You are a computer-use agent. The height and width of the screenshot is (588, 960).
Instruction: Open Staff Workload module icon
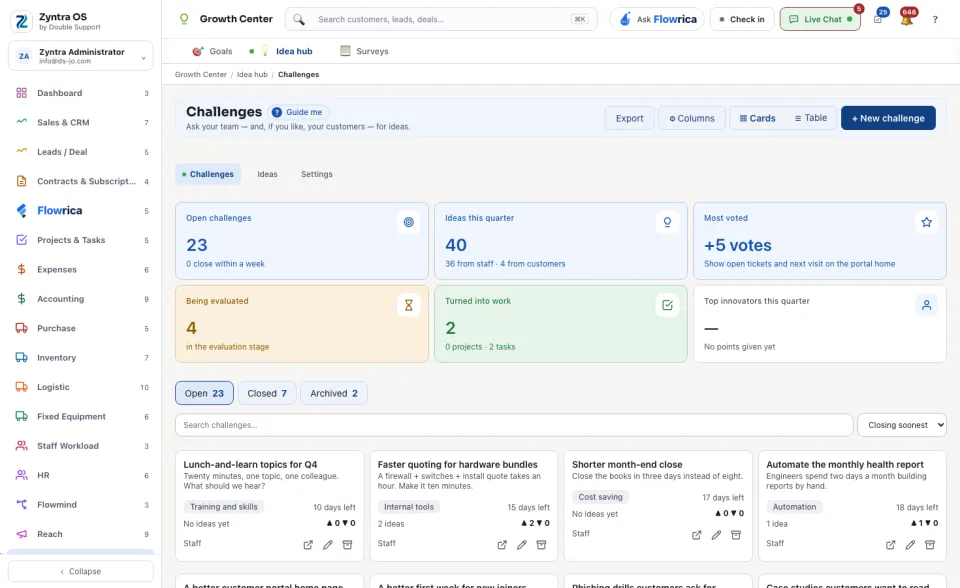tap(21, 446)
